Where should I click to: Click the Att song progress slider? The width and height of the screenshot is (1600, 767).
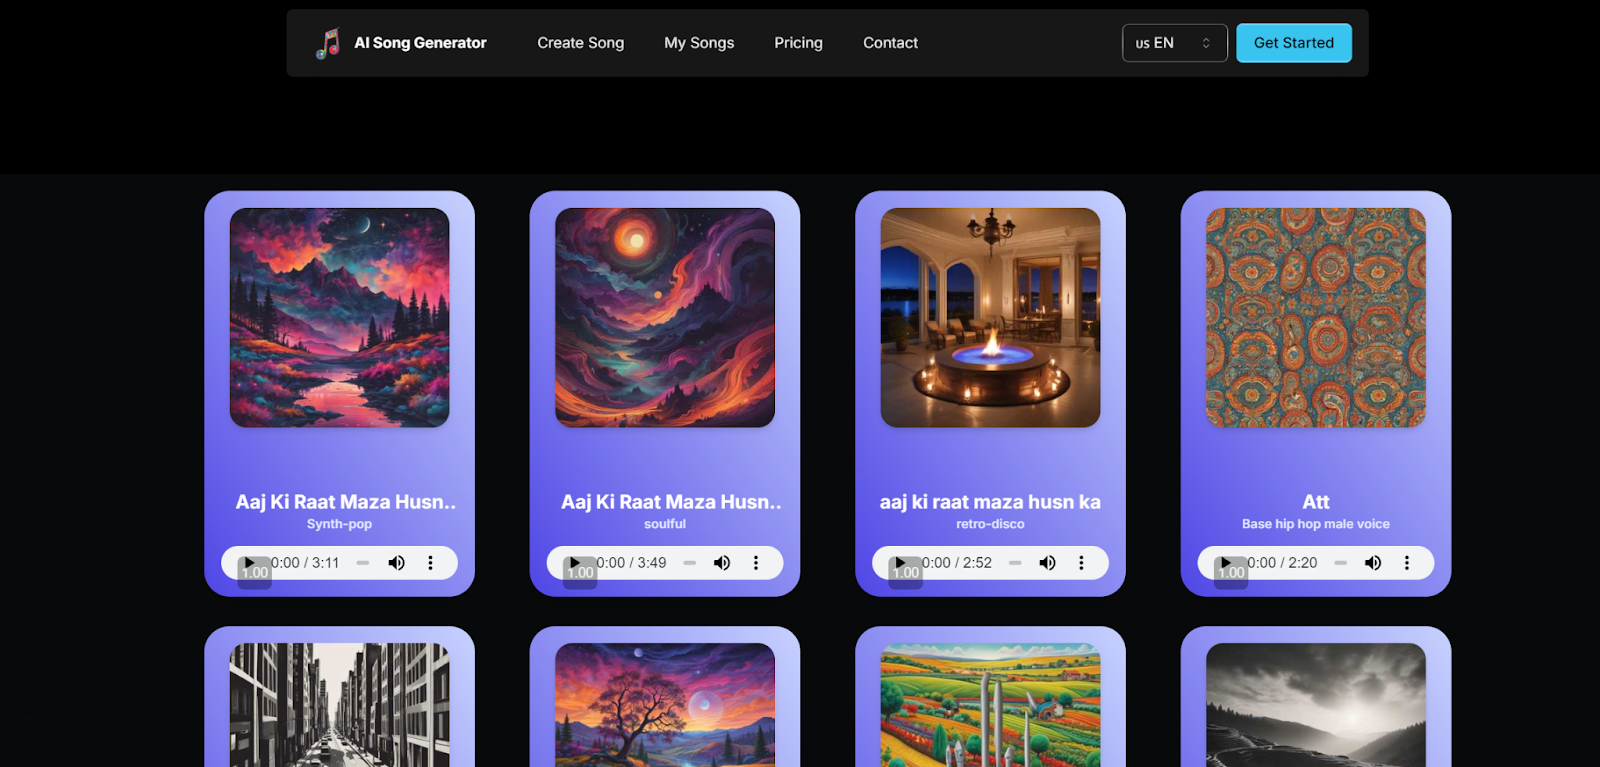[x=1340, y=563]
